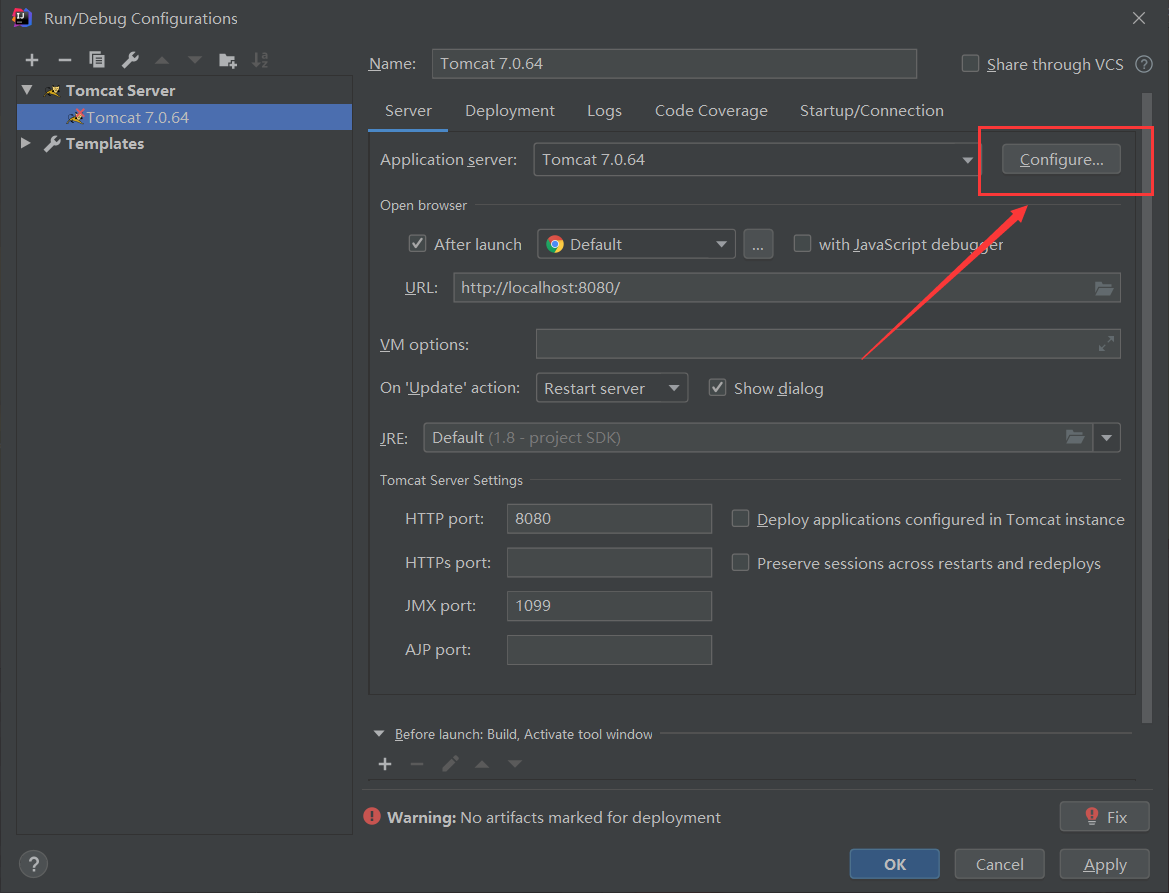Browse folder icon in URL field

1104,288
